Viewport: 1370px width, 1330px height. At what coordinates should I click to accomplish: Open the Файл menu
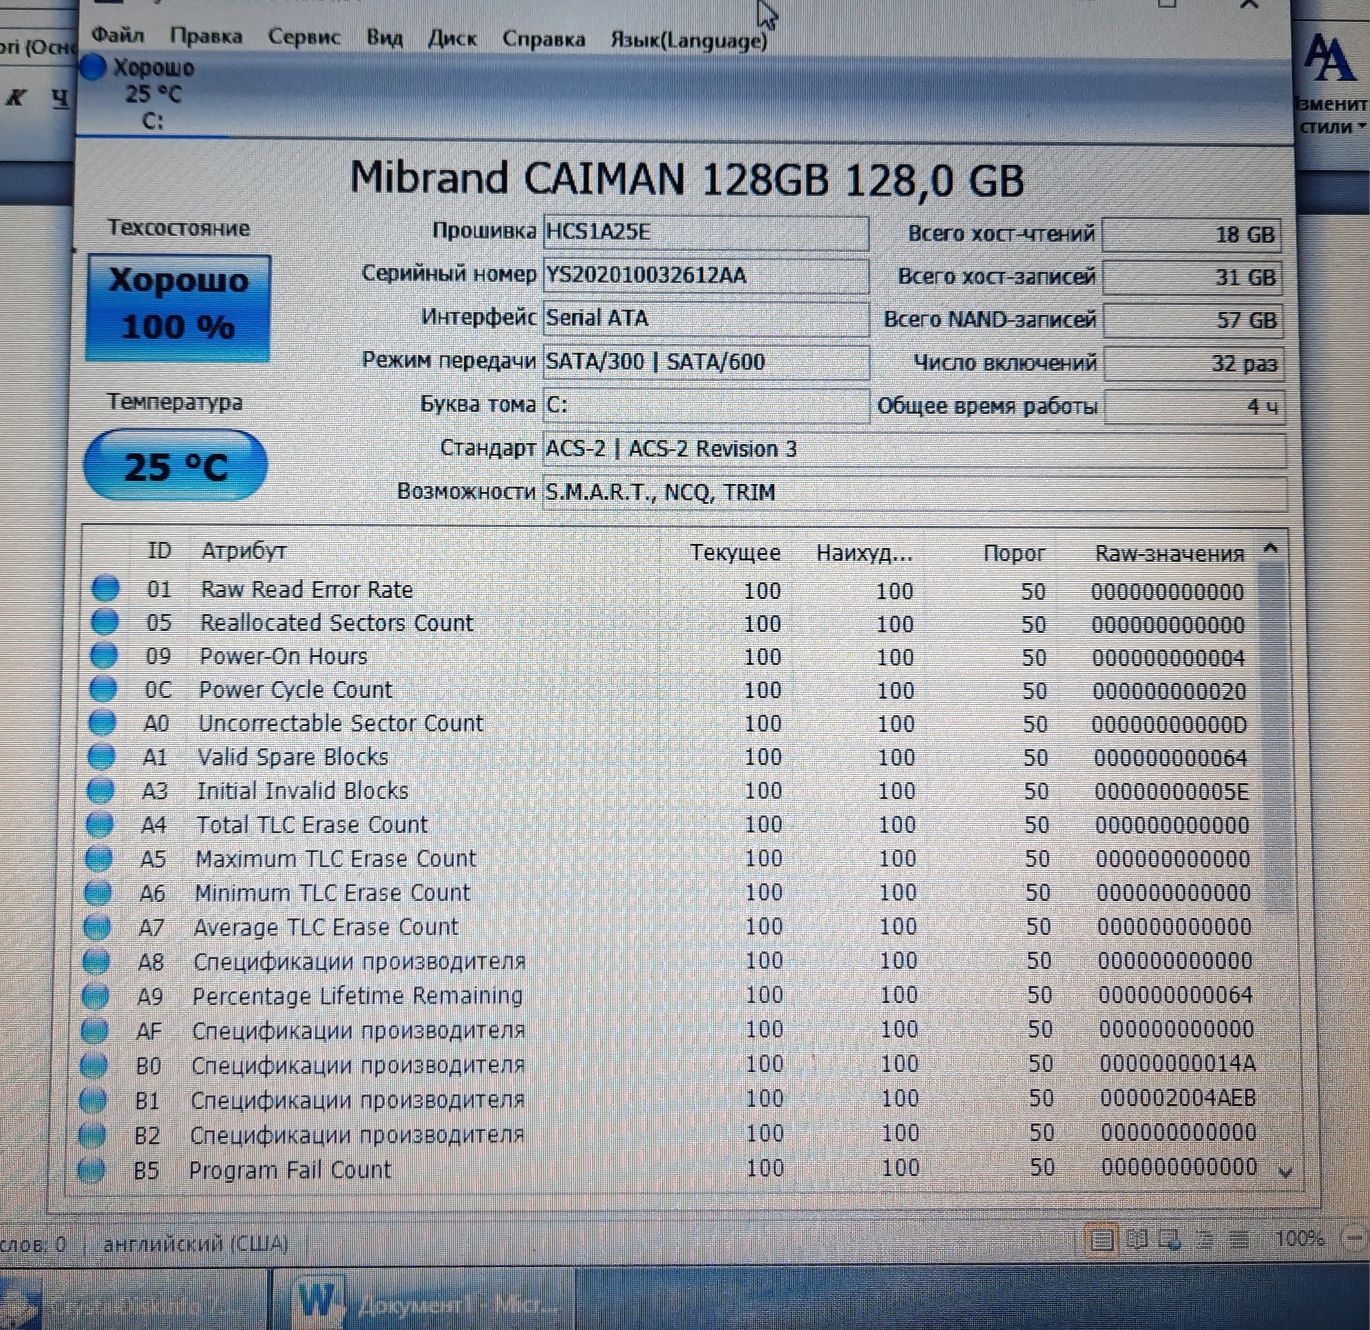pyautogui.click(x=118, y=36)
